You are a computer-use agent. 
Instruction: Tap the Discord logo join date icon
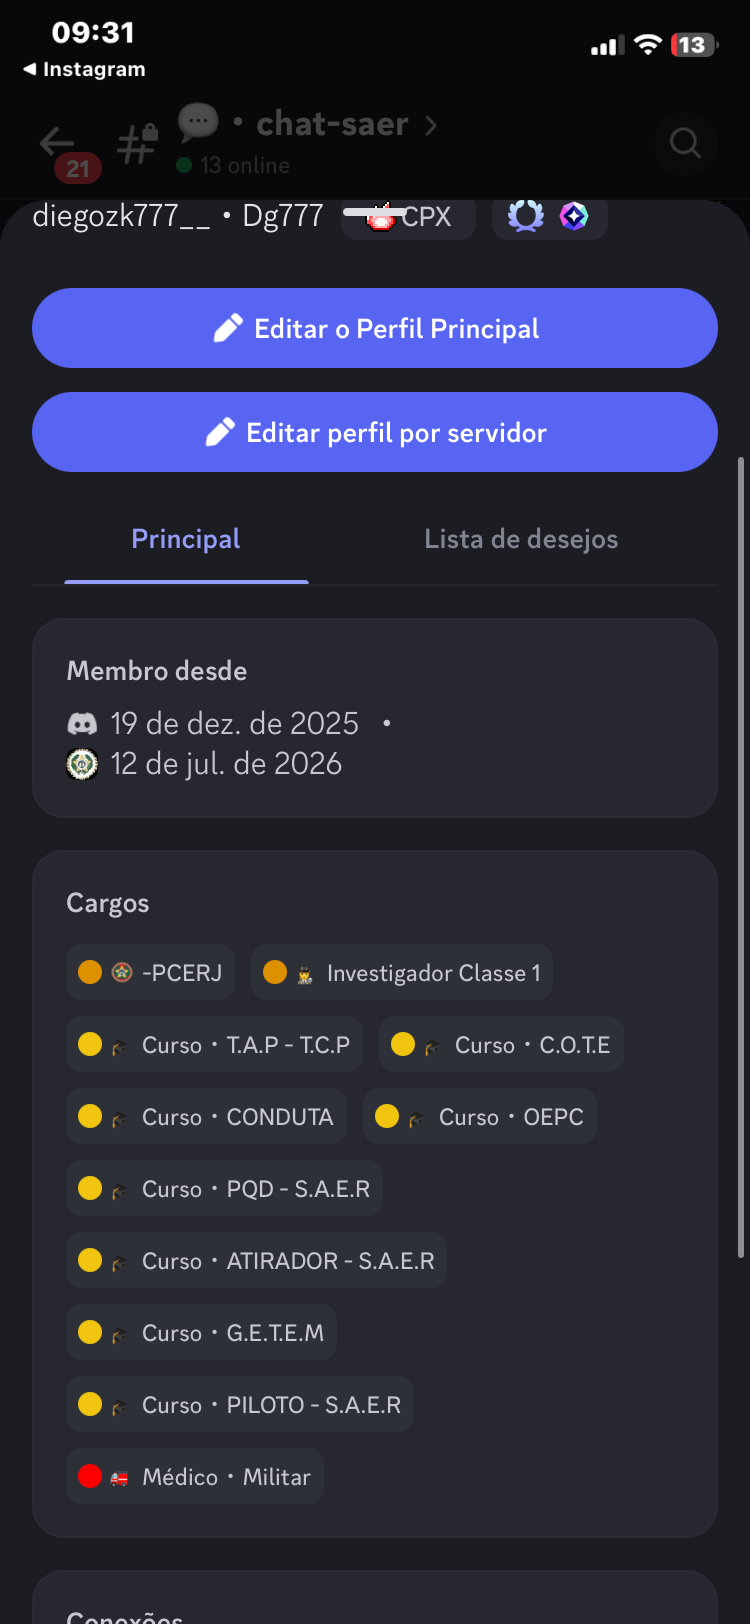coord(82,723)
